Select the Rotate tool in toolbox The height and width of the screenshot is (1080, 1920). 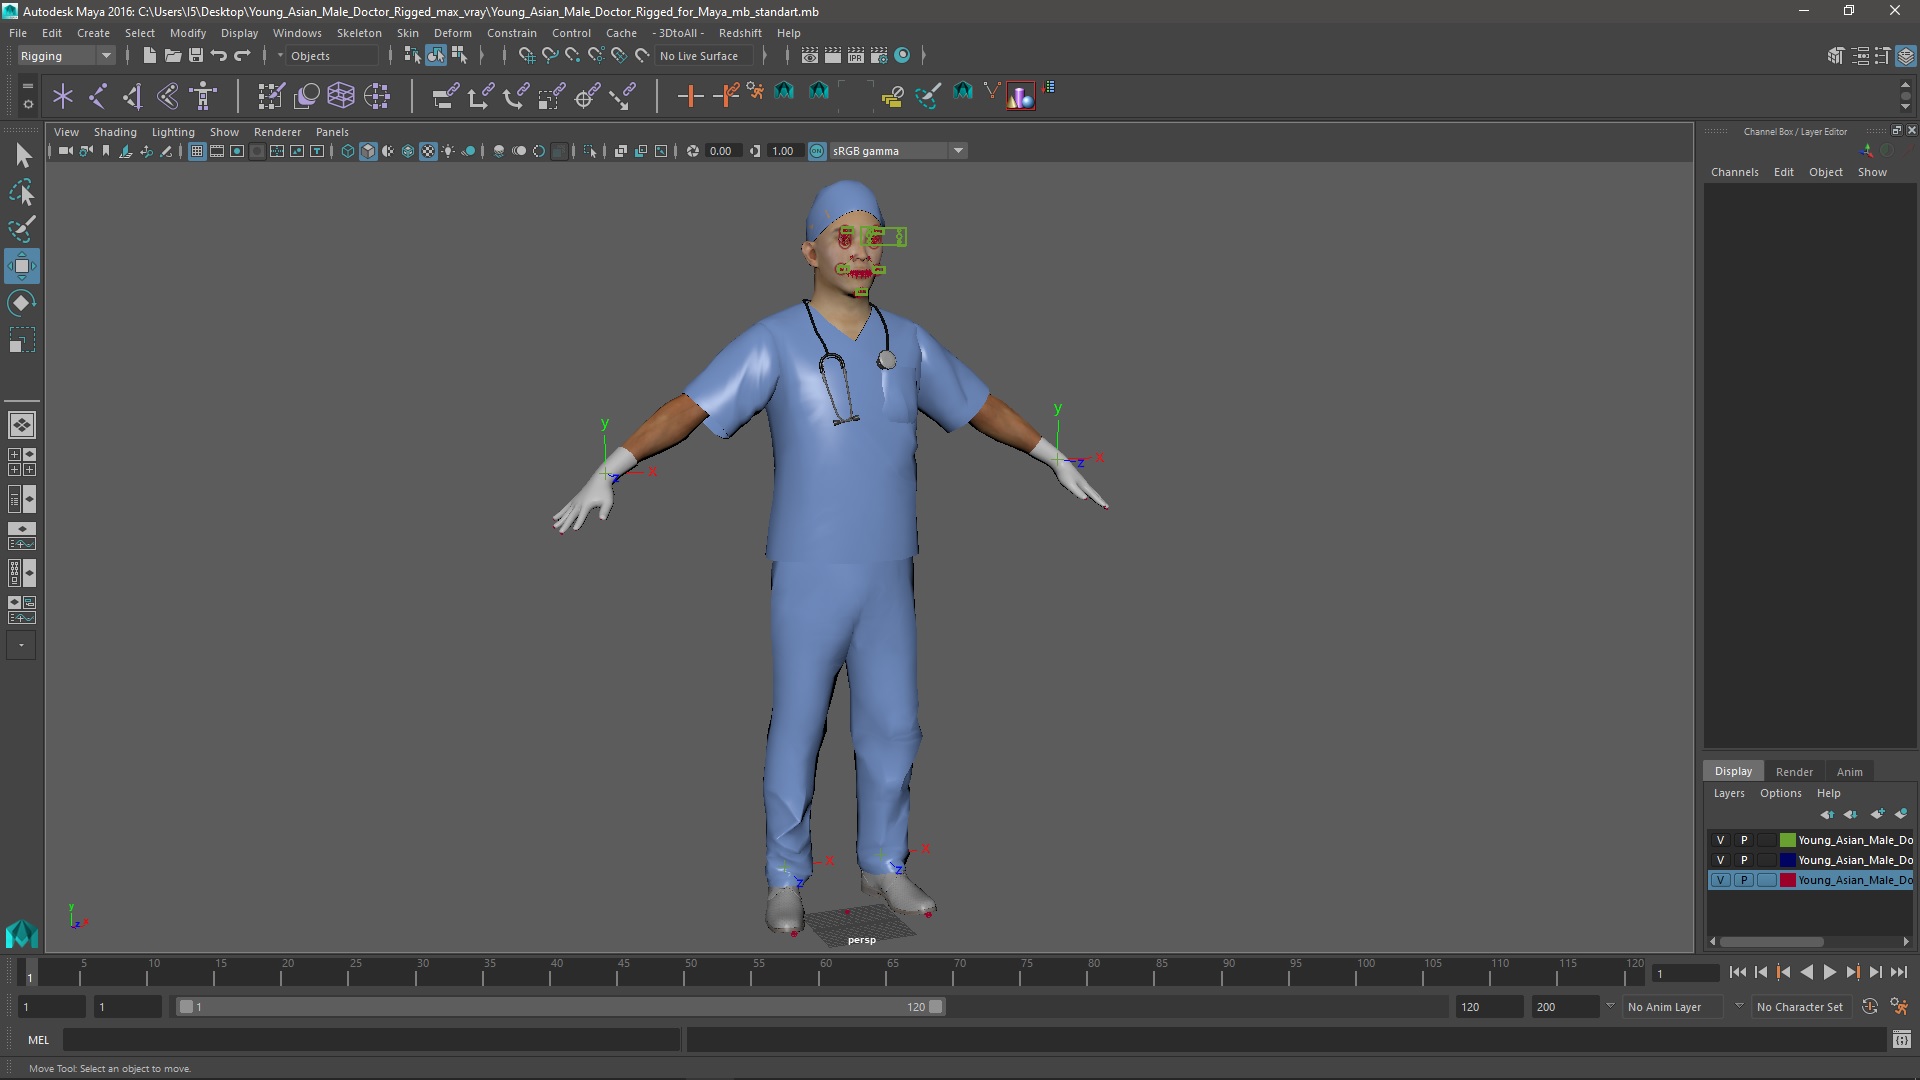coord(22,302)
